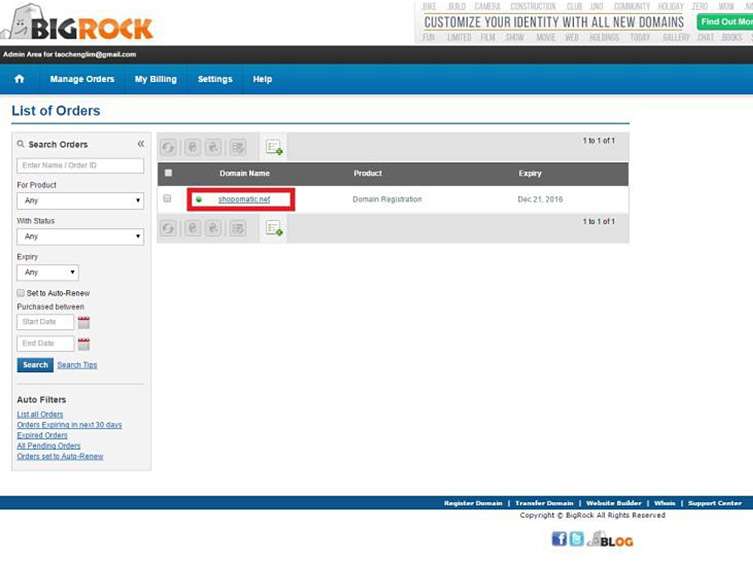Go to the home icon in navigation
The image size is (753, 565).
pos(19,79)
